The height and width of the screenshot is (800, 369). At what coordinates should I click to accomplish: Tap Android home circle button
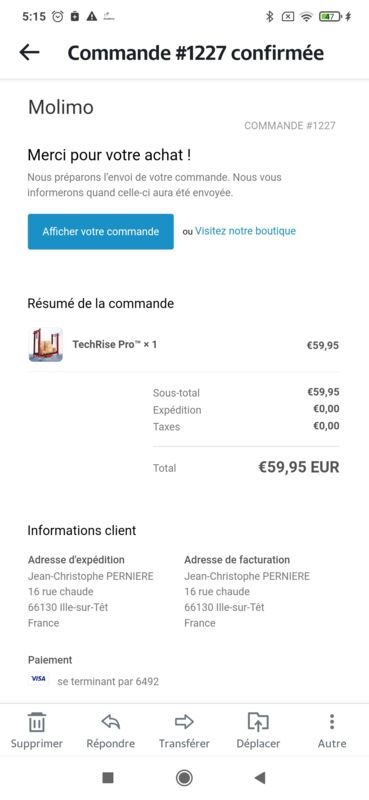pyautogui.click(x=184, y=778)
